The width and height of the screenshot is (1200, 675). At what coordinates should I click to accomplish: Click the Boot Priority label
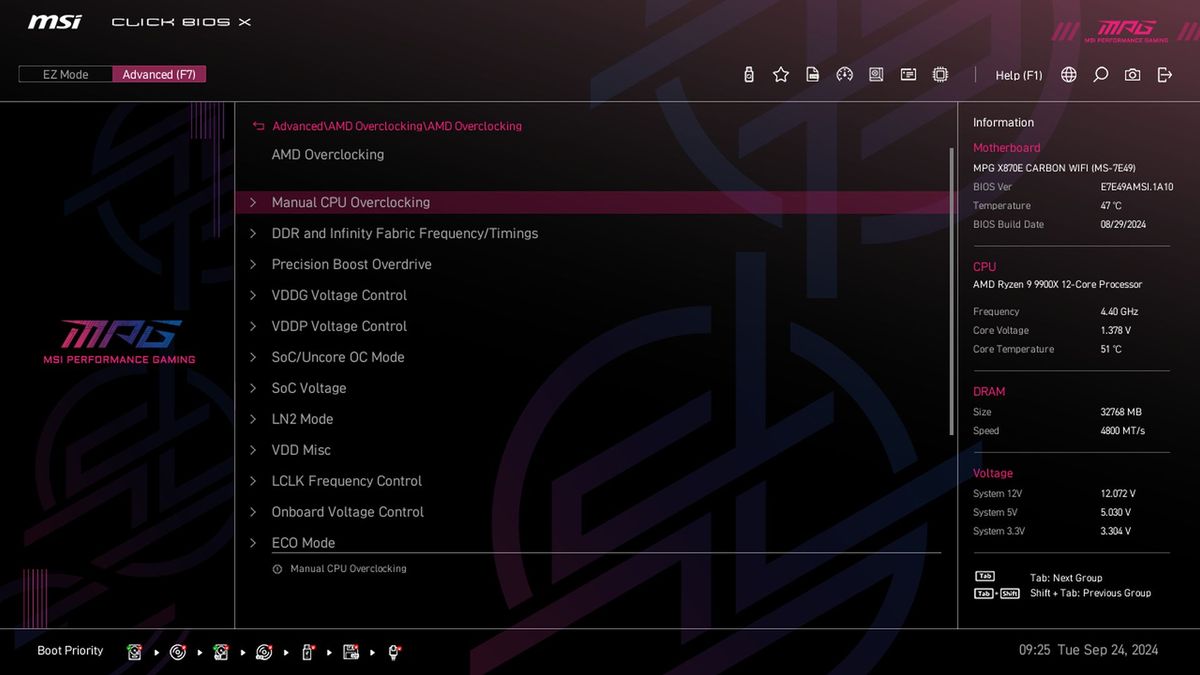pyautogui.click(x=70, y=651)
